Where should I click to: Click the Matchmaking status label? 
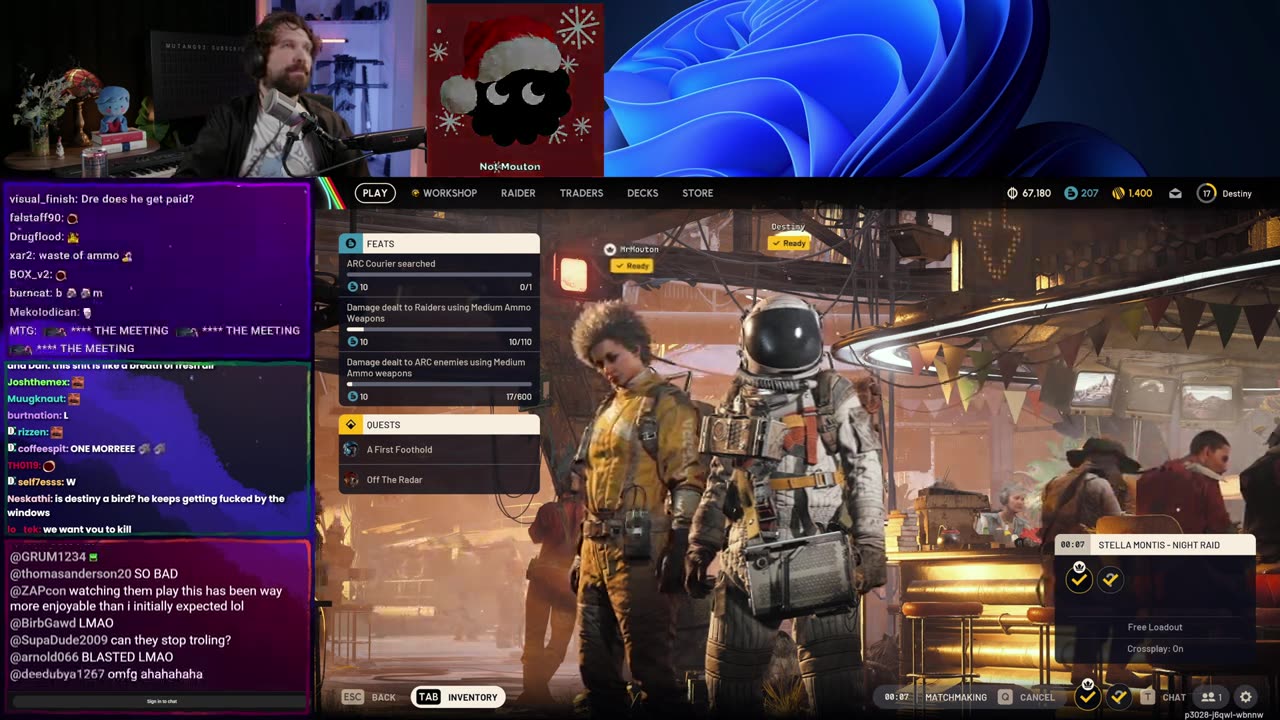coord(956,697)
